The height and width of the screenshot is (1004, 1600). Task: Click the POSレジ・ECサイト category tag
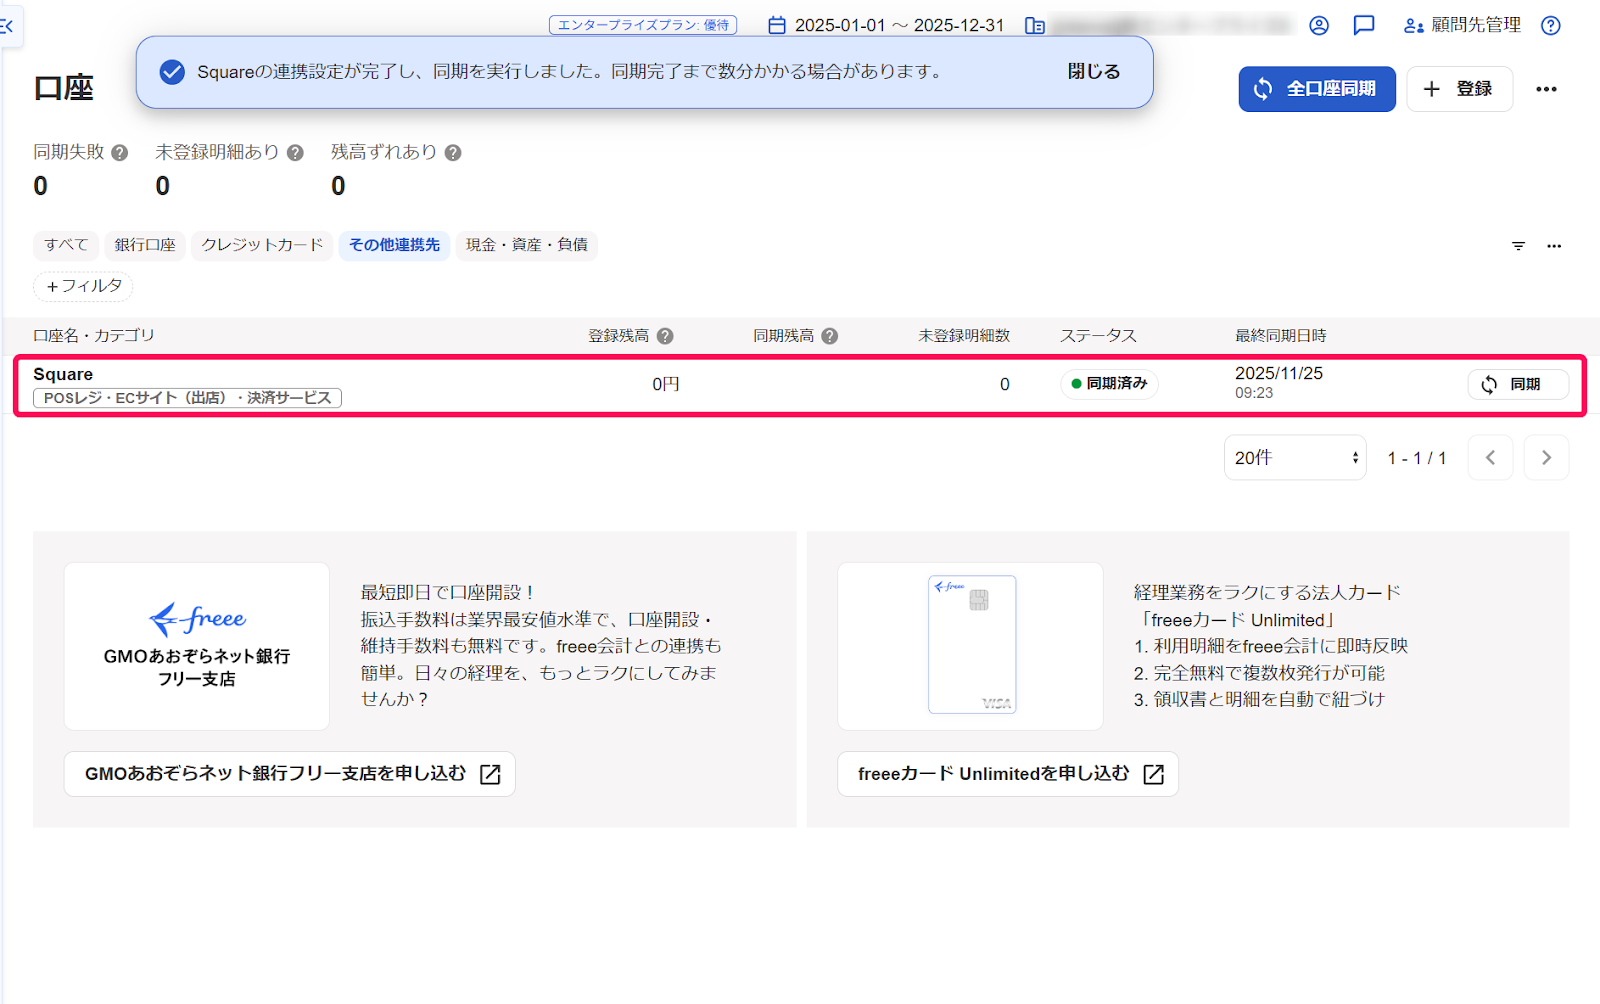[188, 398]
